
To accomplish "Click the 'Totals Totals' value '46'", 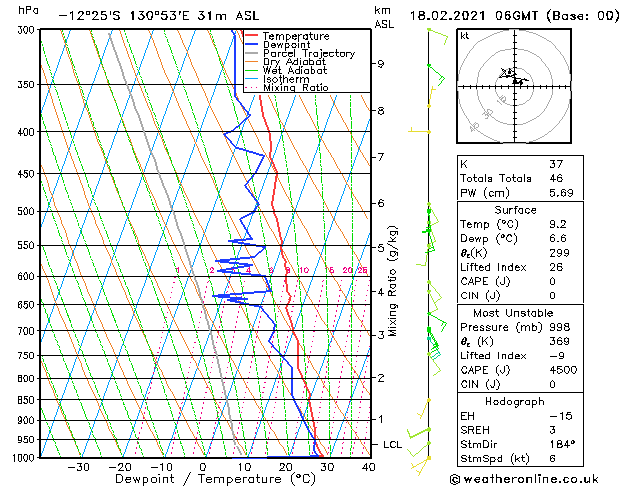I will 556,178.
